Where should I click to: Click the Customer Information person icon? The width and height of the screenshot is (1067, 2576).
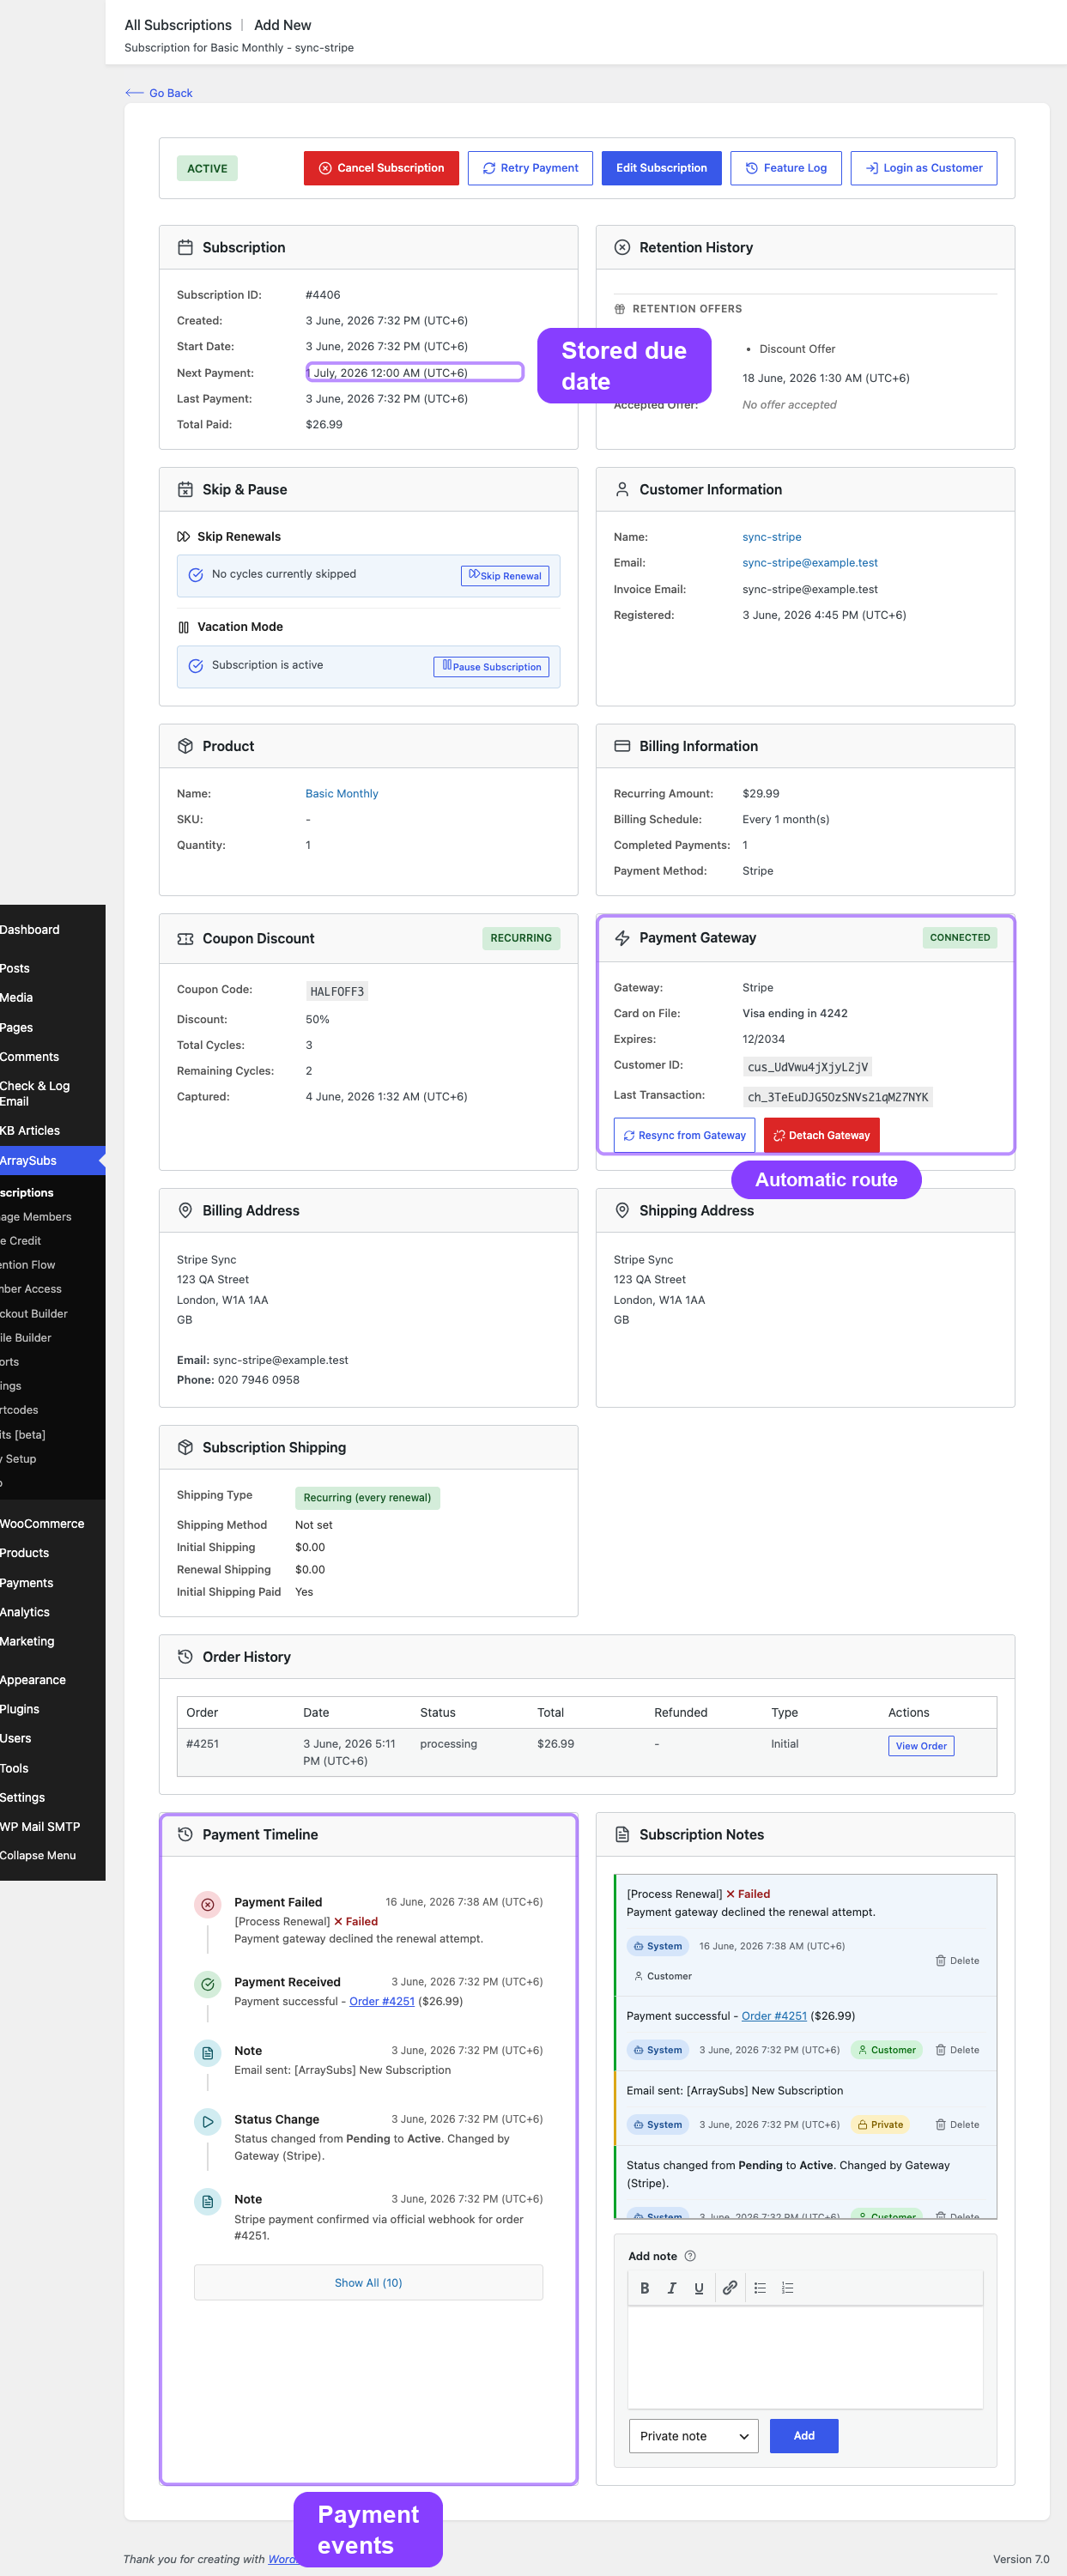(622, 489)
